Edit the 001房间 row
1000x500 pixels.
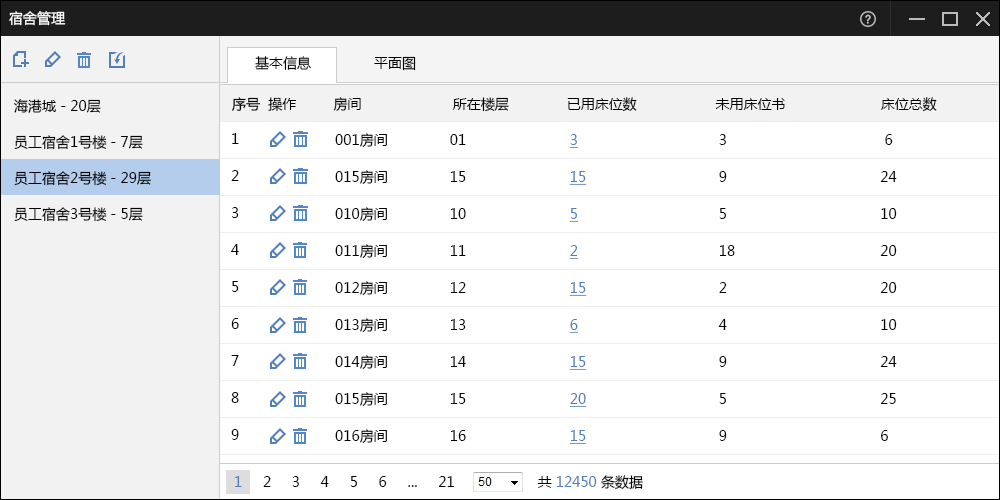[x=277, y=140]
